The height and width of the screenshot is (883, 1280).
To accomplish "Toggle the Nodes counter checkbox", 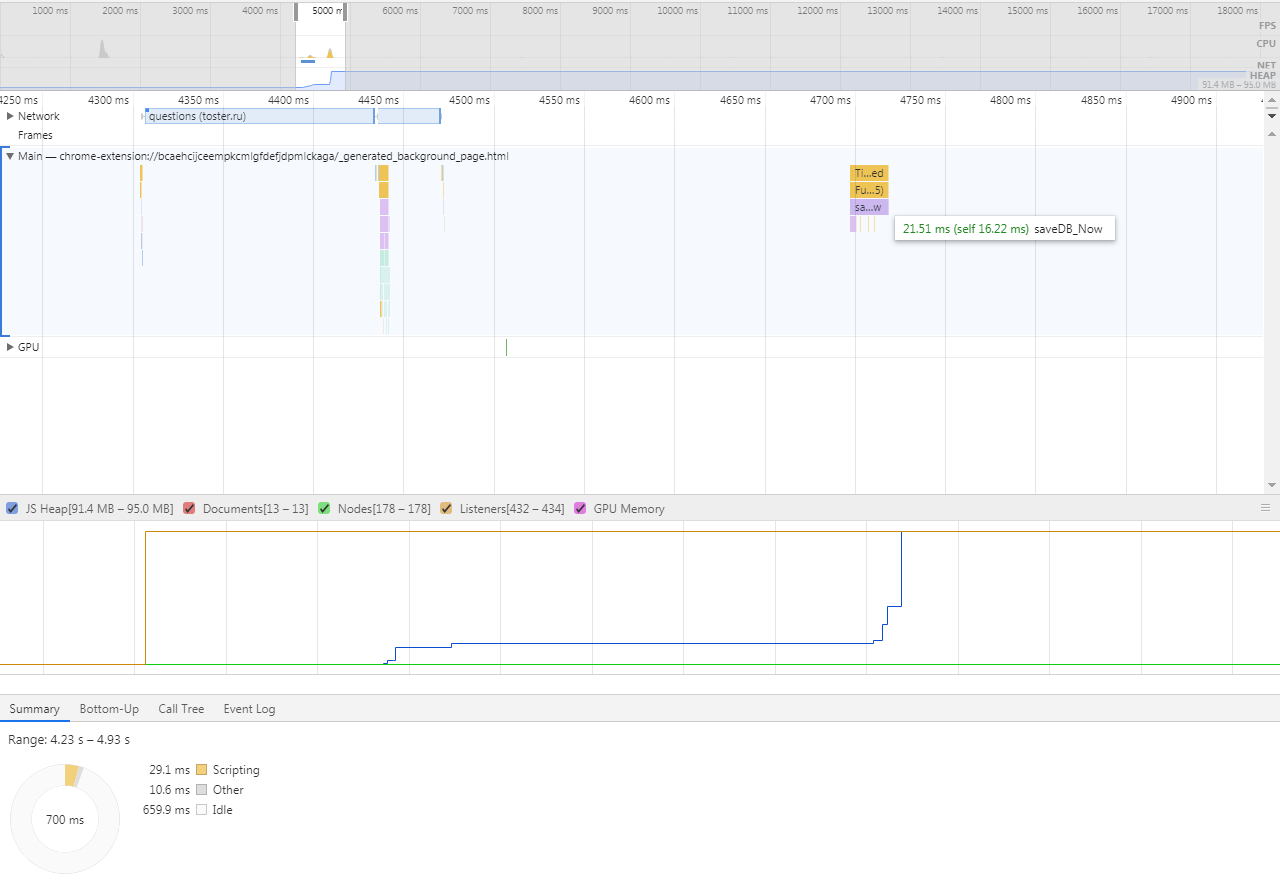I will (x=324, y=509).
